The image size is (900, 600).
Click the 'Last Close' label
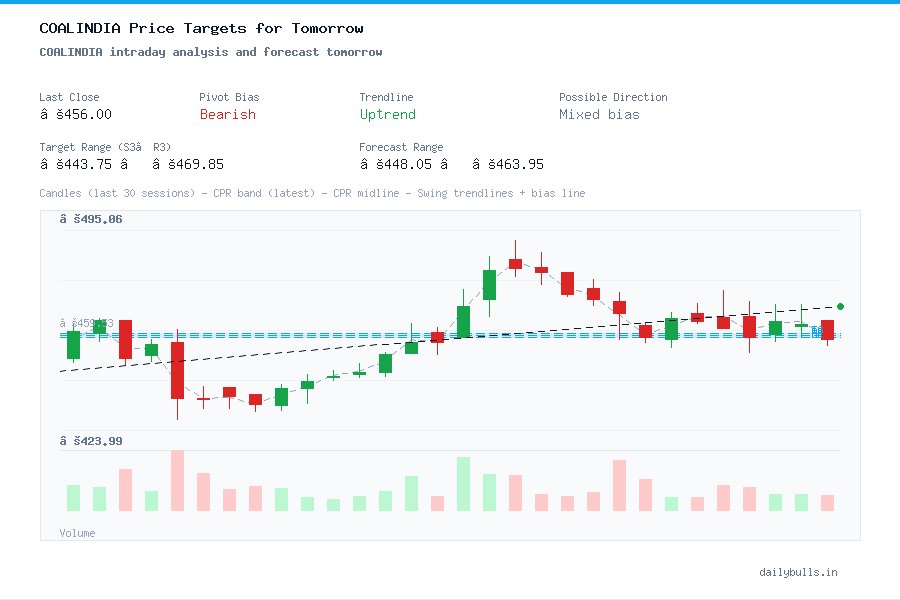pyautogui.click(x=69, y=97)
